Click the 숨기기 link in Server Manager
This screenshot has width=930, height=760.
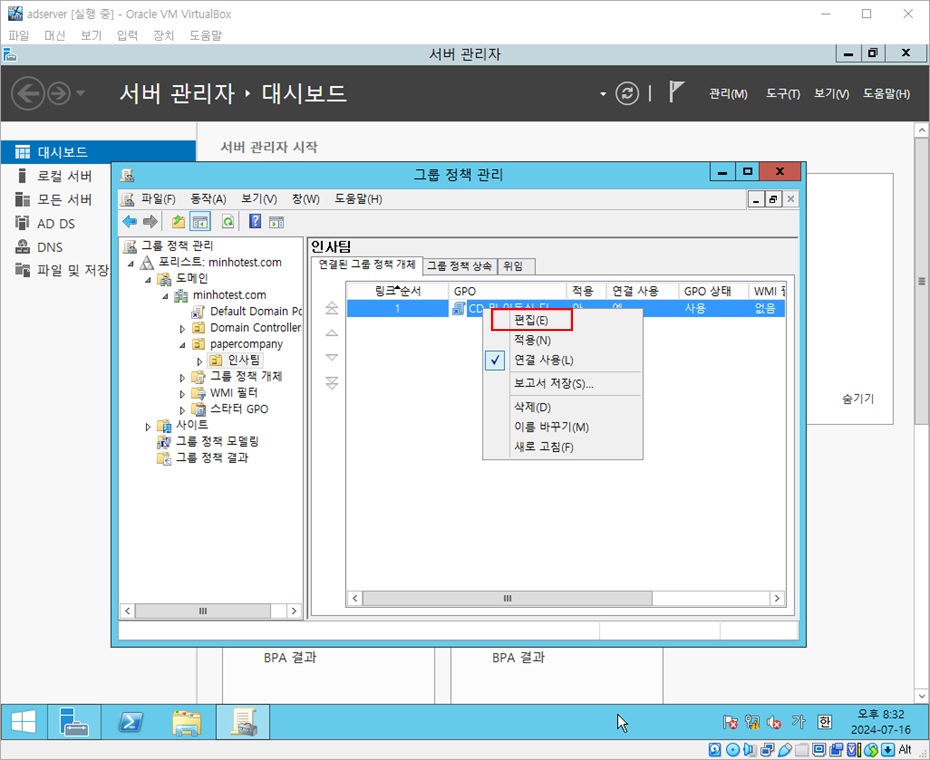tap(858, 399)
